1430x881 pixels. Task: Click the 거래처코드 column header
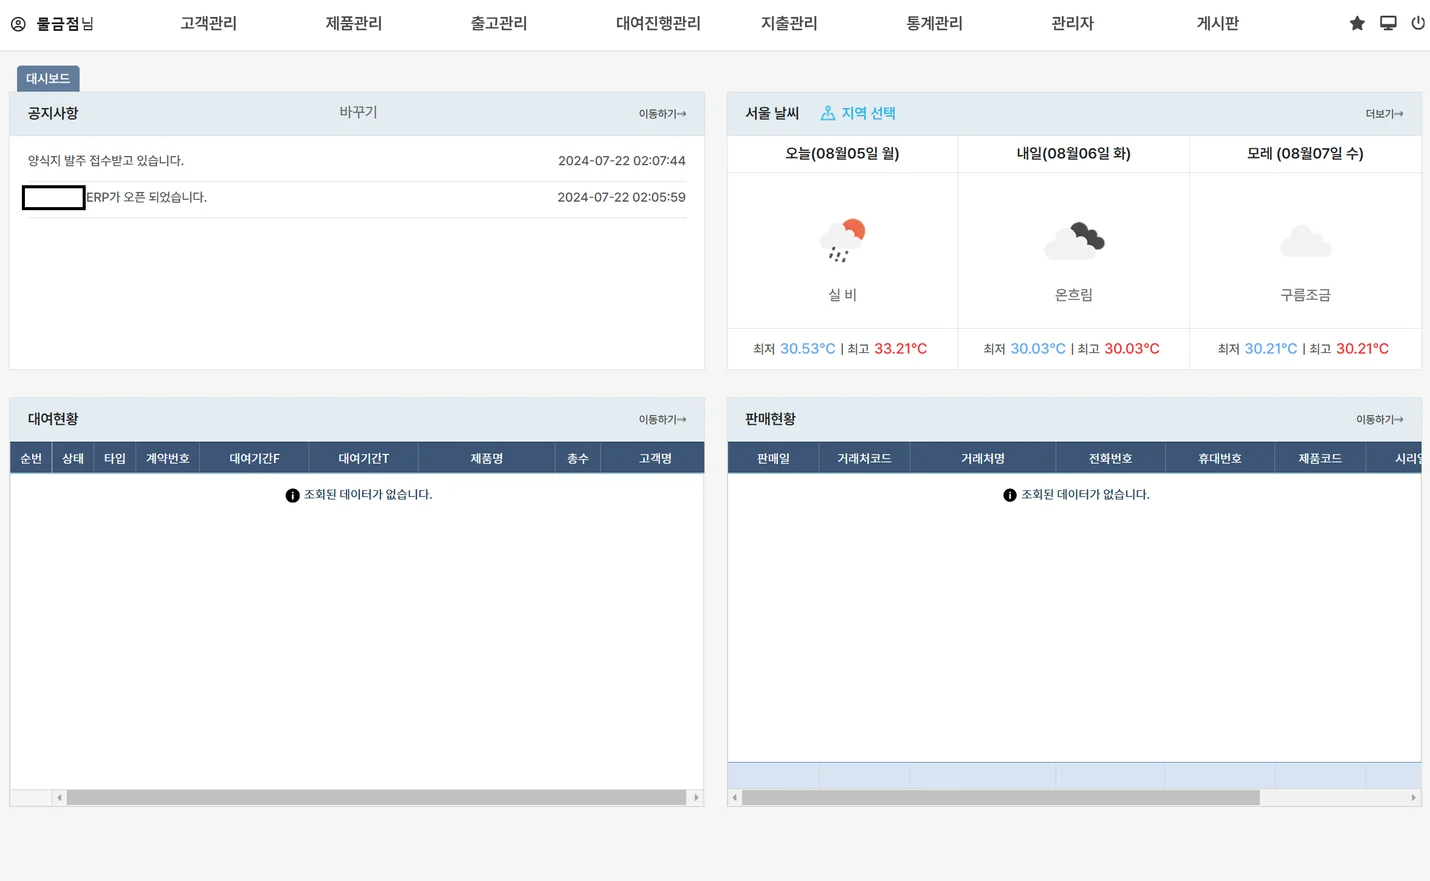pos(864,458)
